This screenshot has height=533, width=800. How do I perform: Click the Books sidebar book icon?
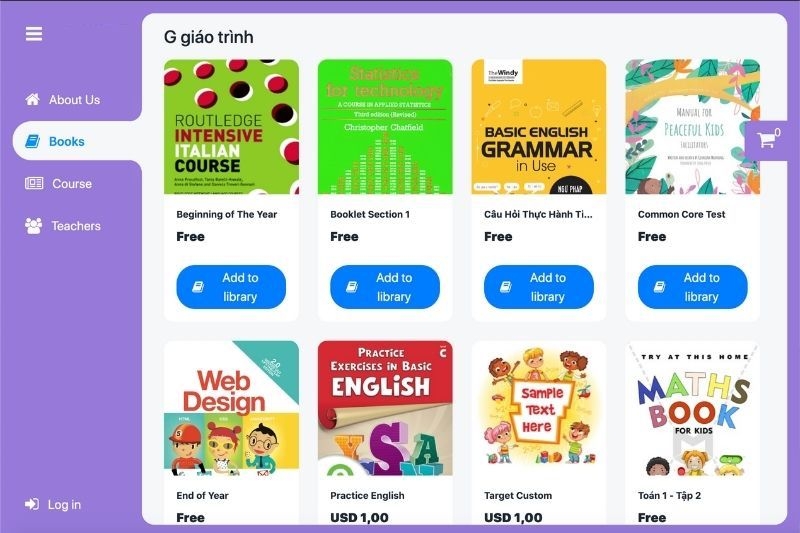tap(33, 141)
